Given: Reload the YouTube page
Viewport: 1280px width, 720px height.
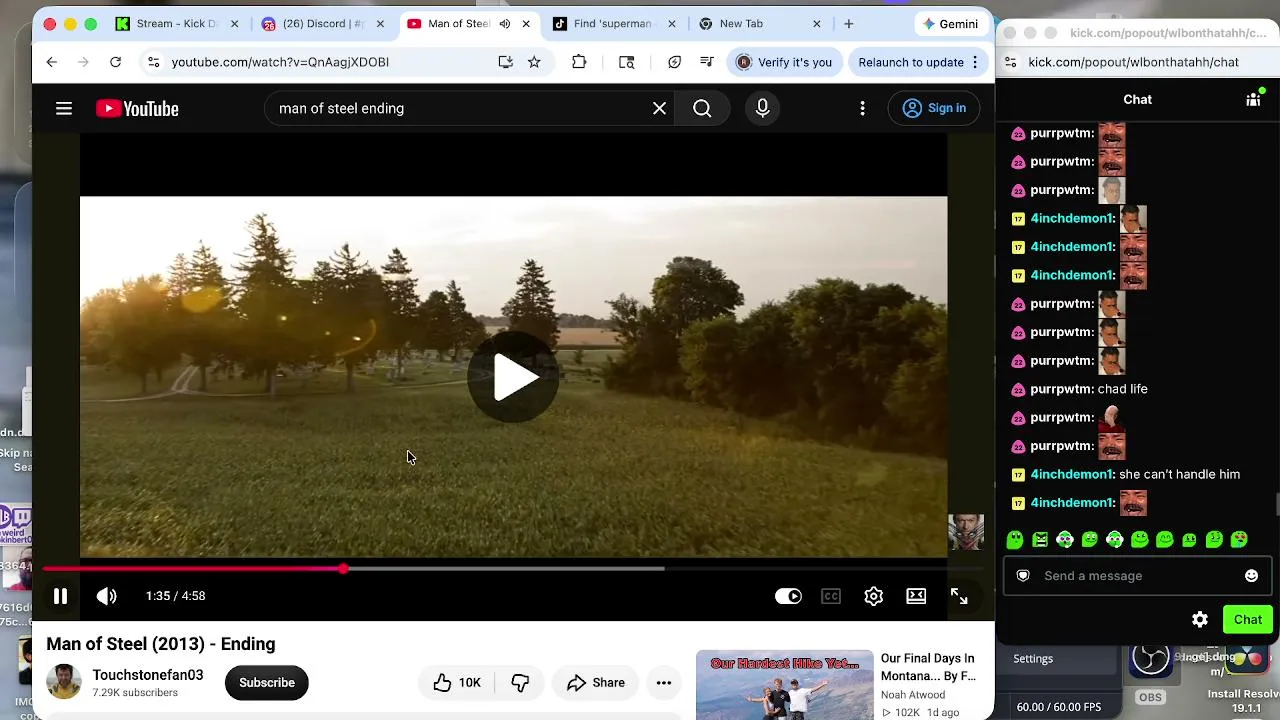Looking at the screenshot, I should (115, 62).
